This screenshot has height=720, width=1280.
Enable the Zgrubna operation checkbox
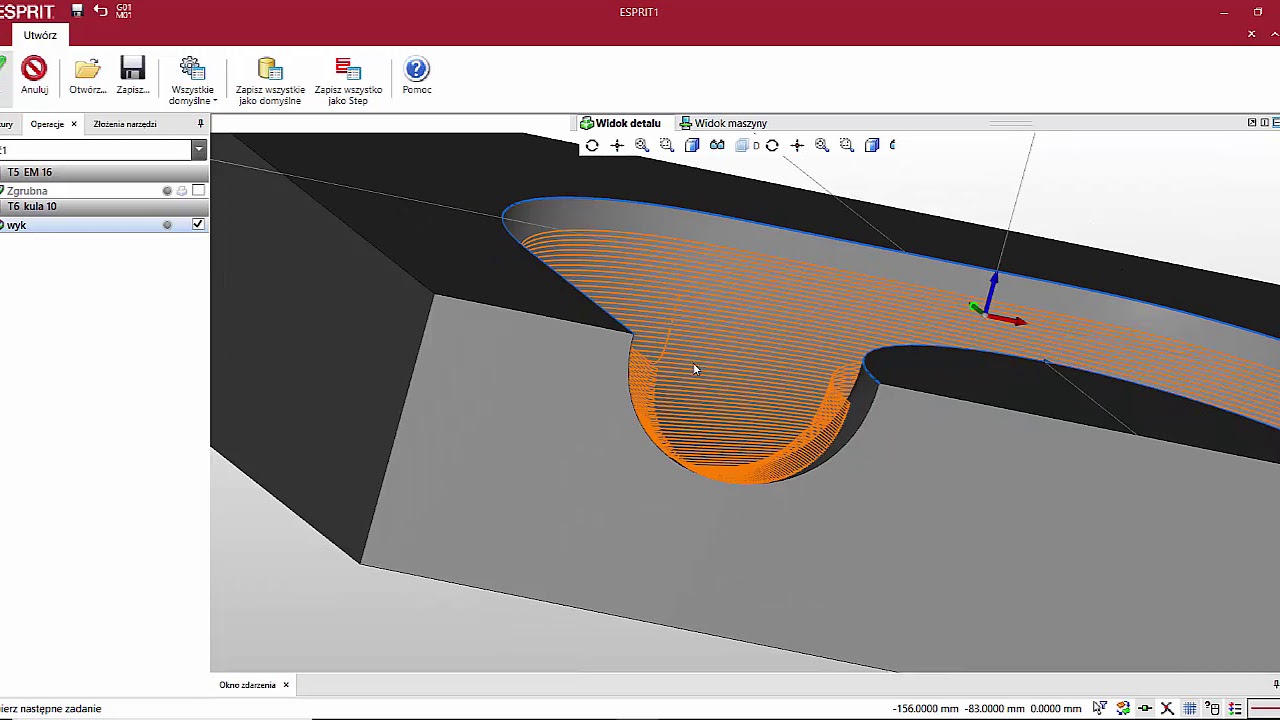point(198,190)
